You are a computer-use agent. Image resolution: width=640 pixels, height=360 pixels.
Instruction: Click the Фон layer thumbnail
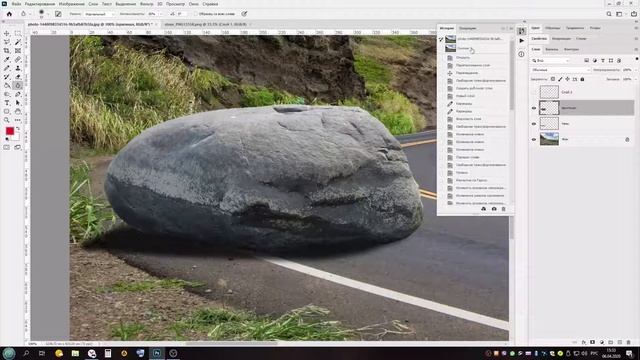(x=549, y=139)
